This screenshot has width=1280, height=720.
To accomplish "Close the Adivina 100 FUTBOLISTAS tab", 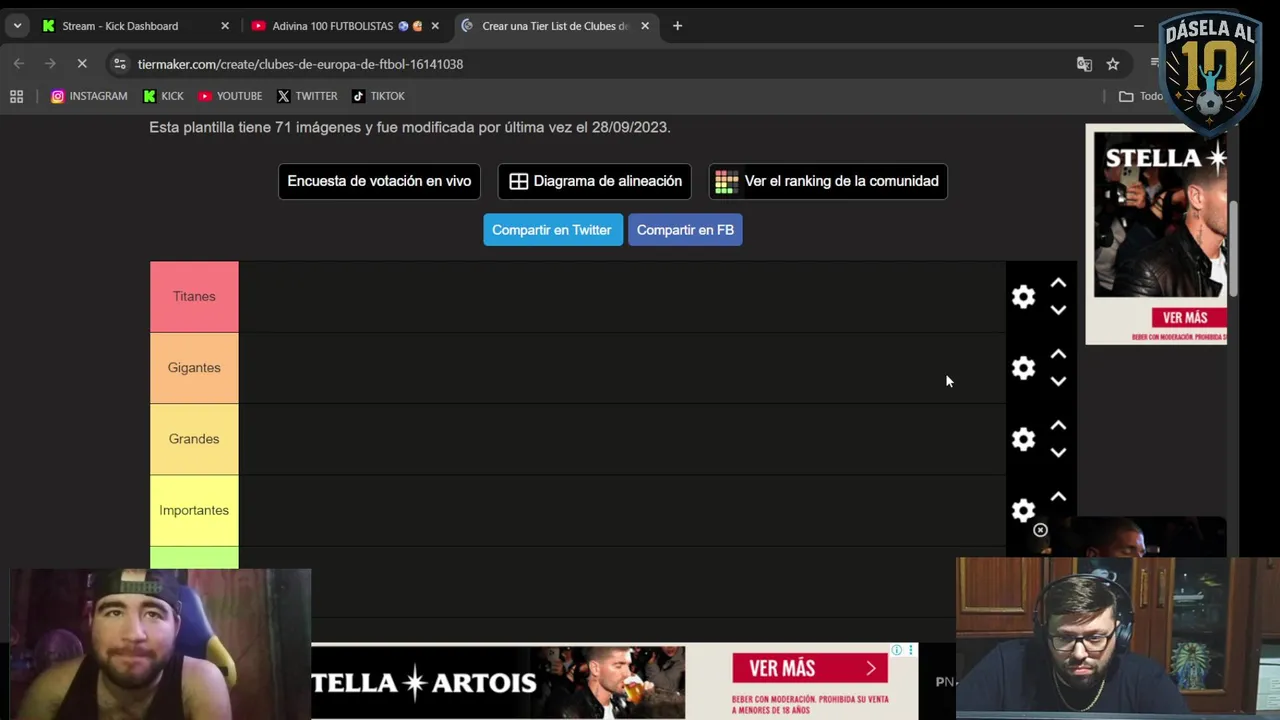I will (435, 26).
